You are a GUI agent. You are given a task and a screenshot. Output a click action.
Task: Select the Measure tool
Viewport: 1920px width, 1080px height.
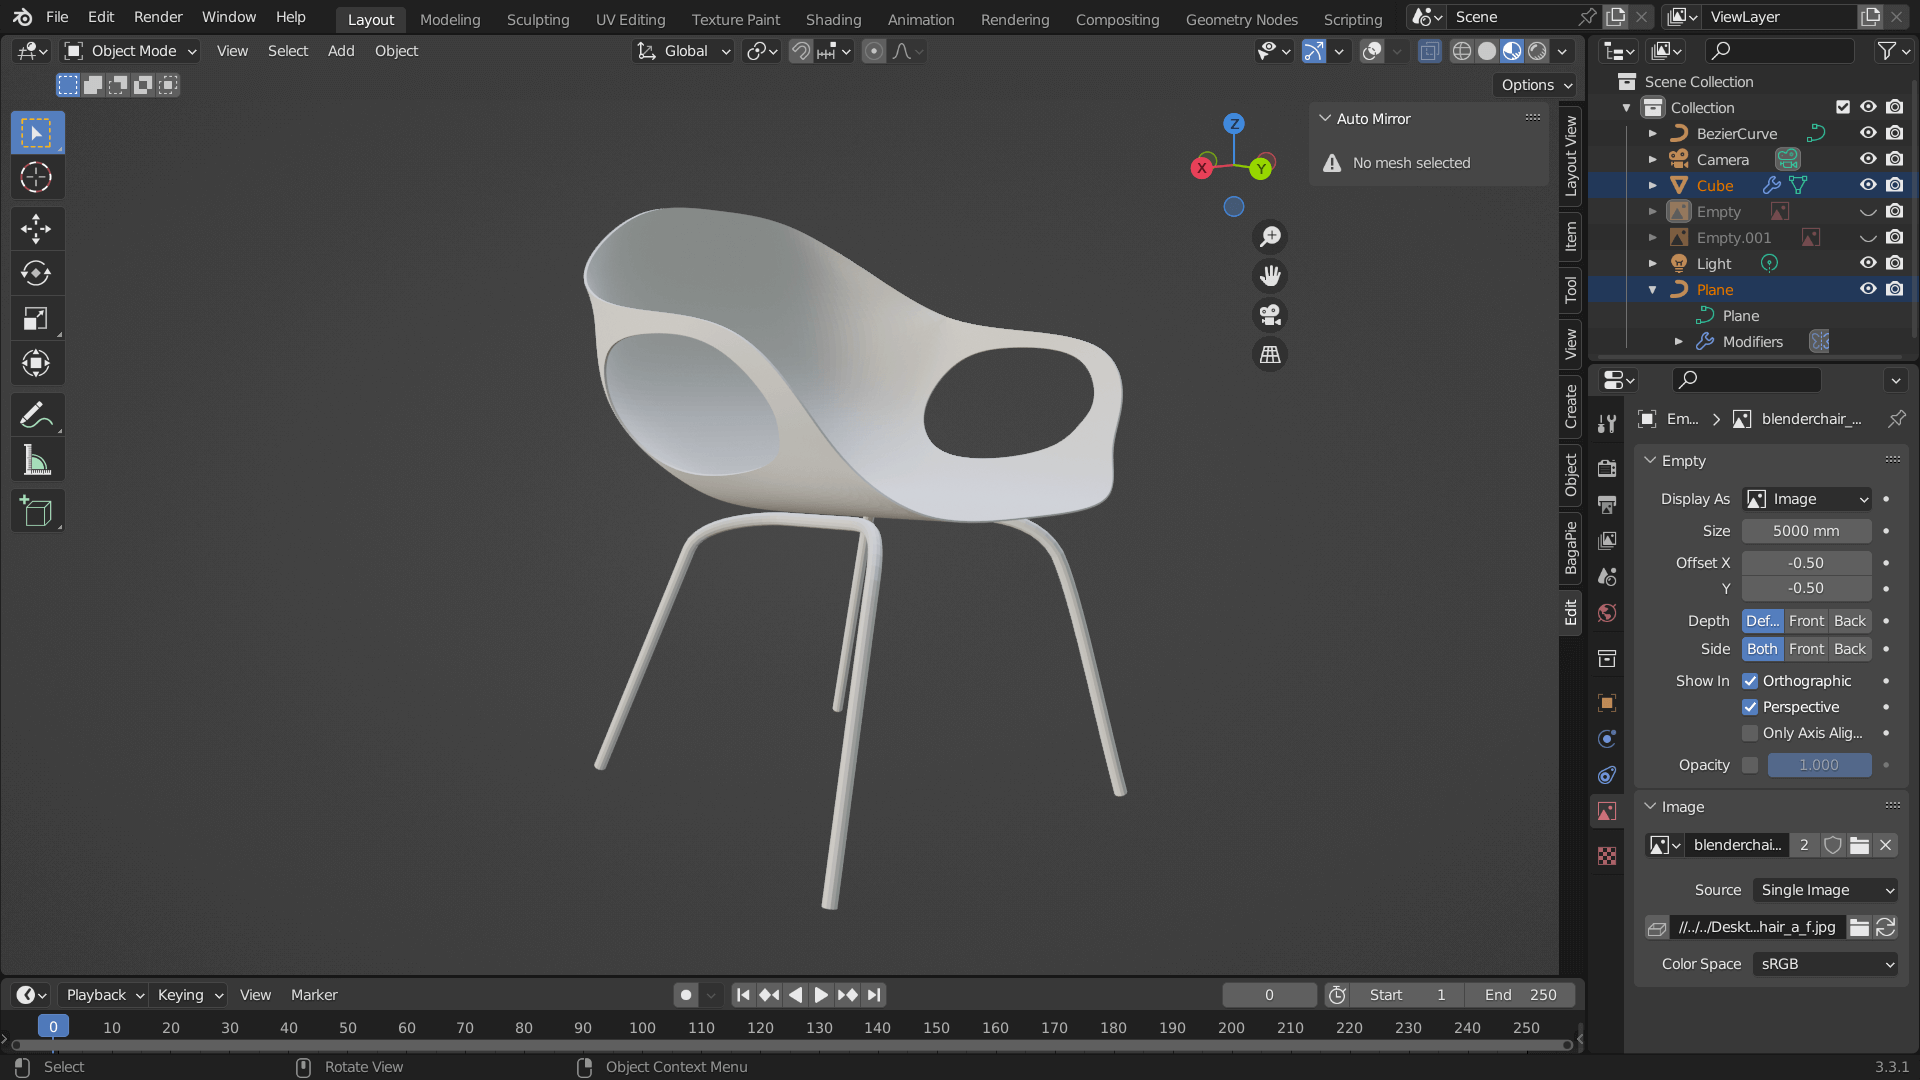pos(36,461)
